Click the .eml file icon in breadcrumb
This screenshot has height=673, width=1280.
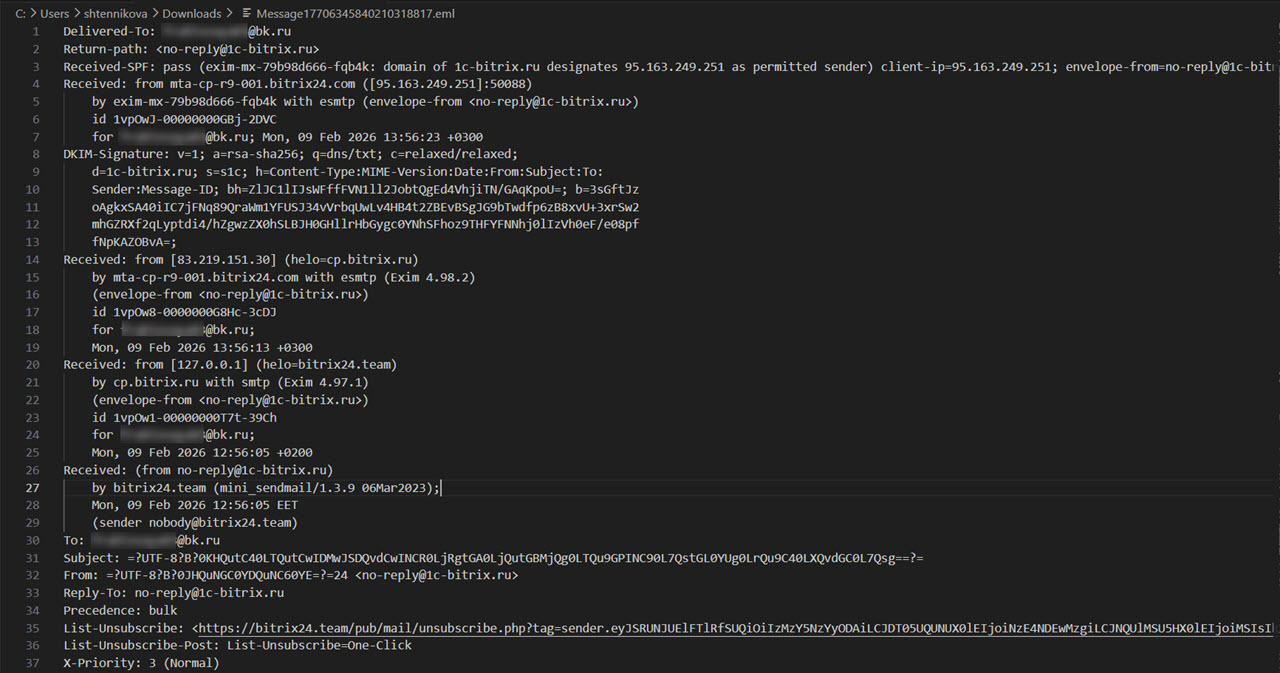244,14
